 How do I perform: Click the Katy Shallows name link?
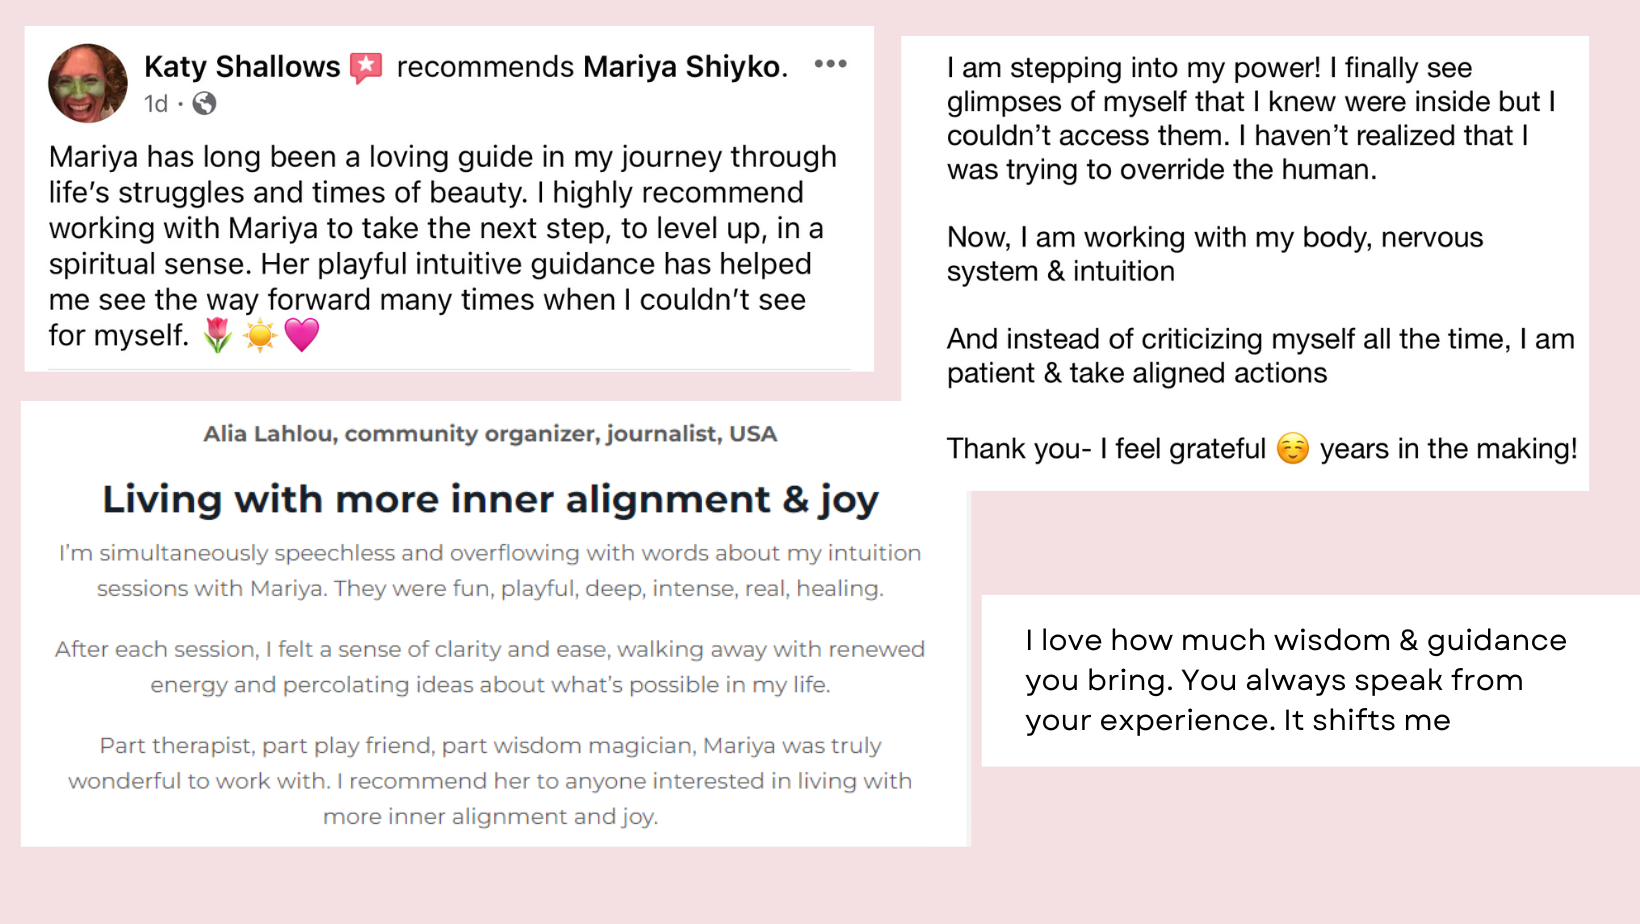tap(242, 66)
